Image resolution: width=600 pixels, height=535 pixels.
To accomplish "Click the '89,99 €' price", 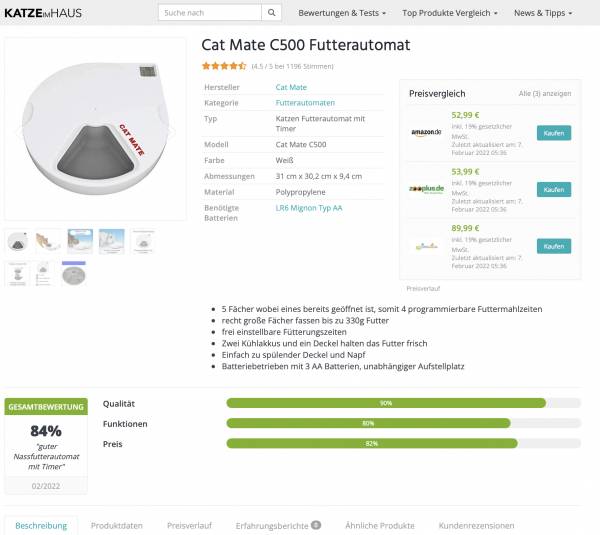I will pyautogui.click(x=465, y=228).
